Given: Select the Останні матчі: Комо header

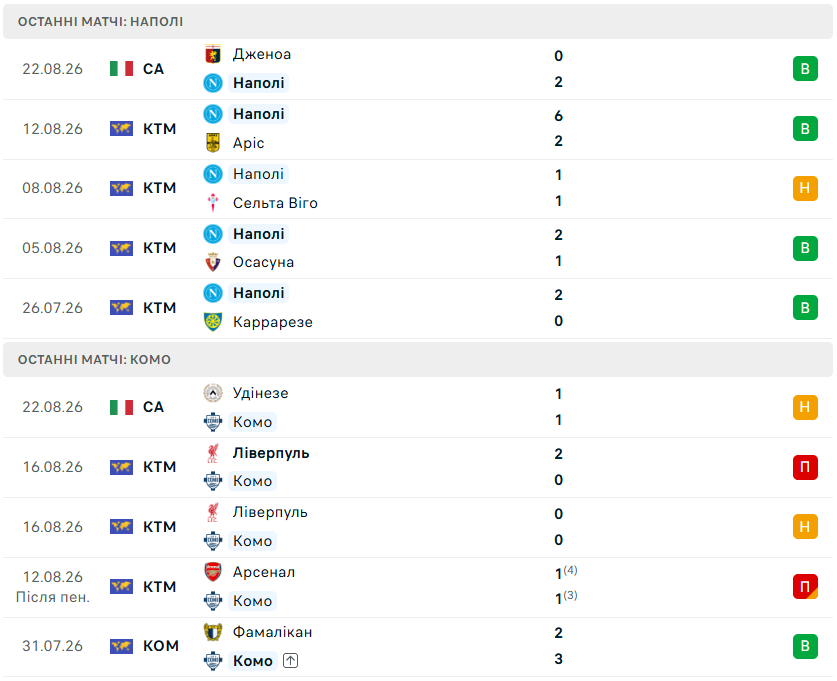Looking at the screenshot, I should click(418, 360).
